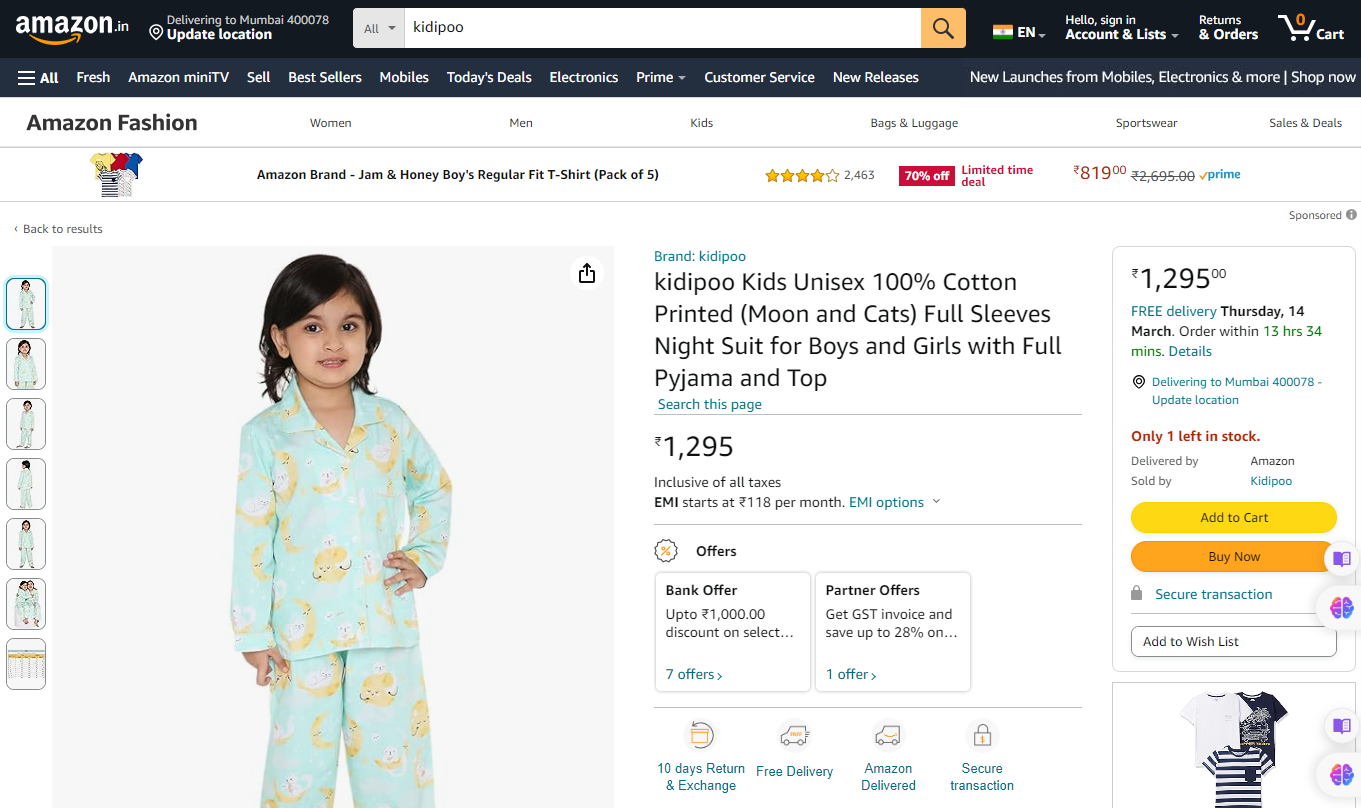Click the sponsored info icon
1361x808 pixels.
click(x=1351, y=215)
